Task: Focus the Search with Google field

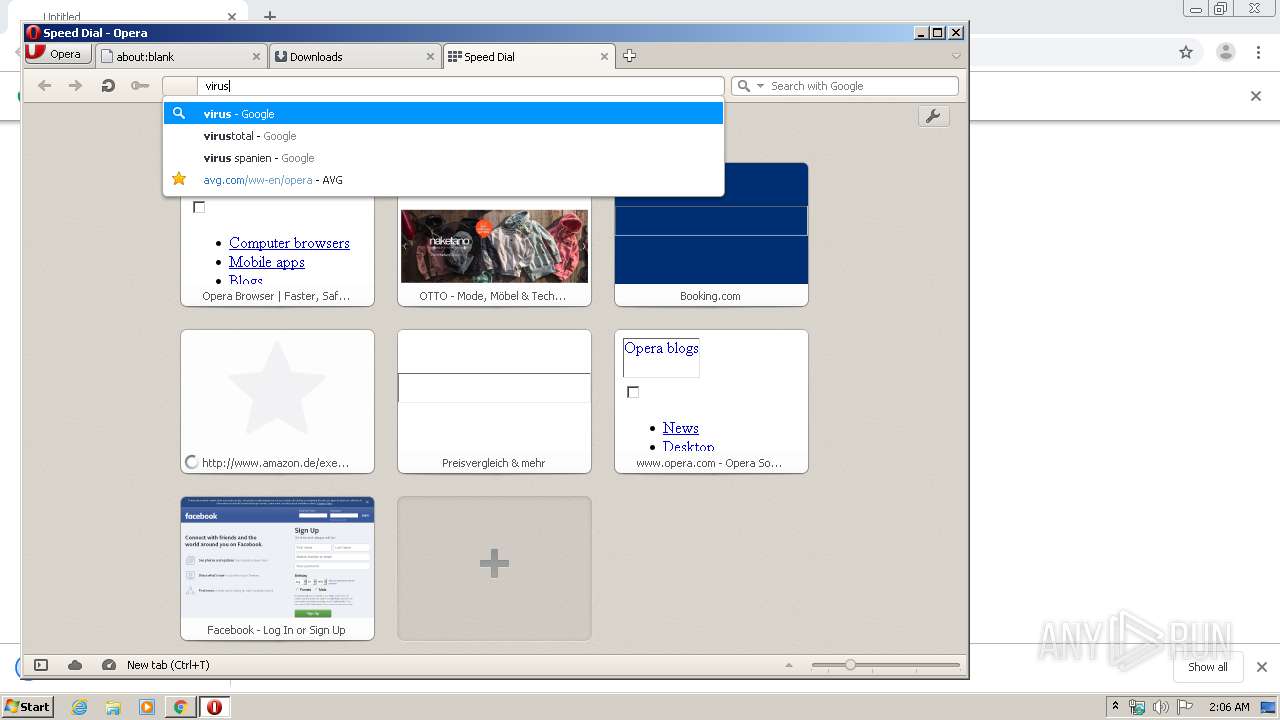Action: tap(862, 86)
